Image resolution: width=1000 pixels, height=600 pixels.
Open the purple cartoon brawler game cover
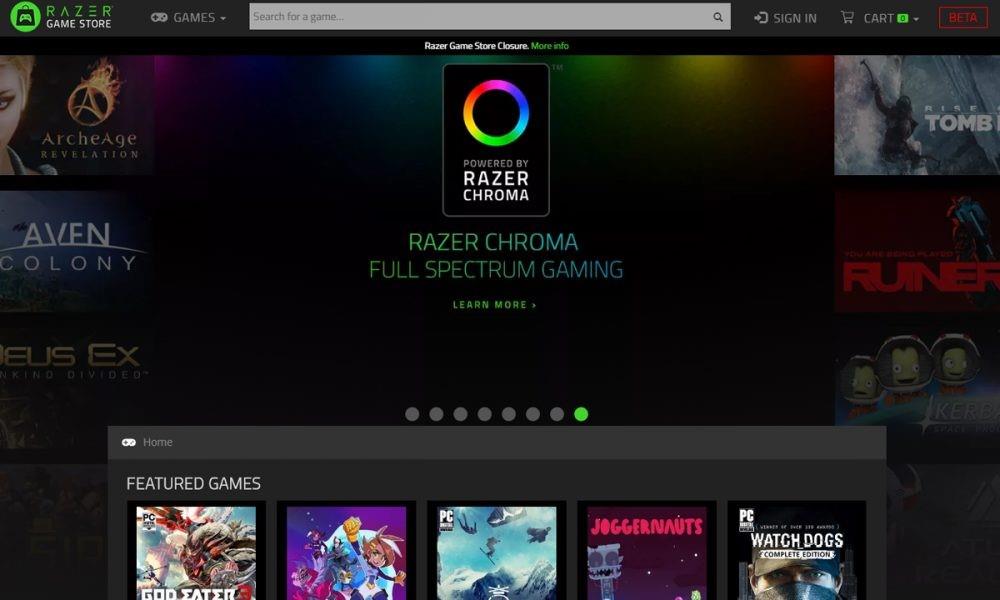point(346,553)
